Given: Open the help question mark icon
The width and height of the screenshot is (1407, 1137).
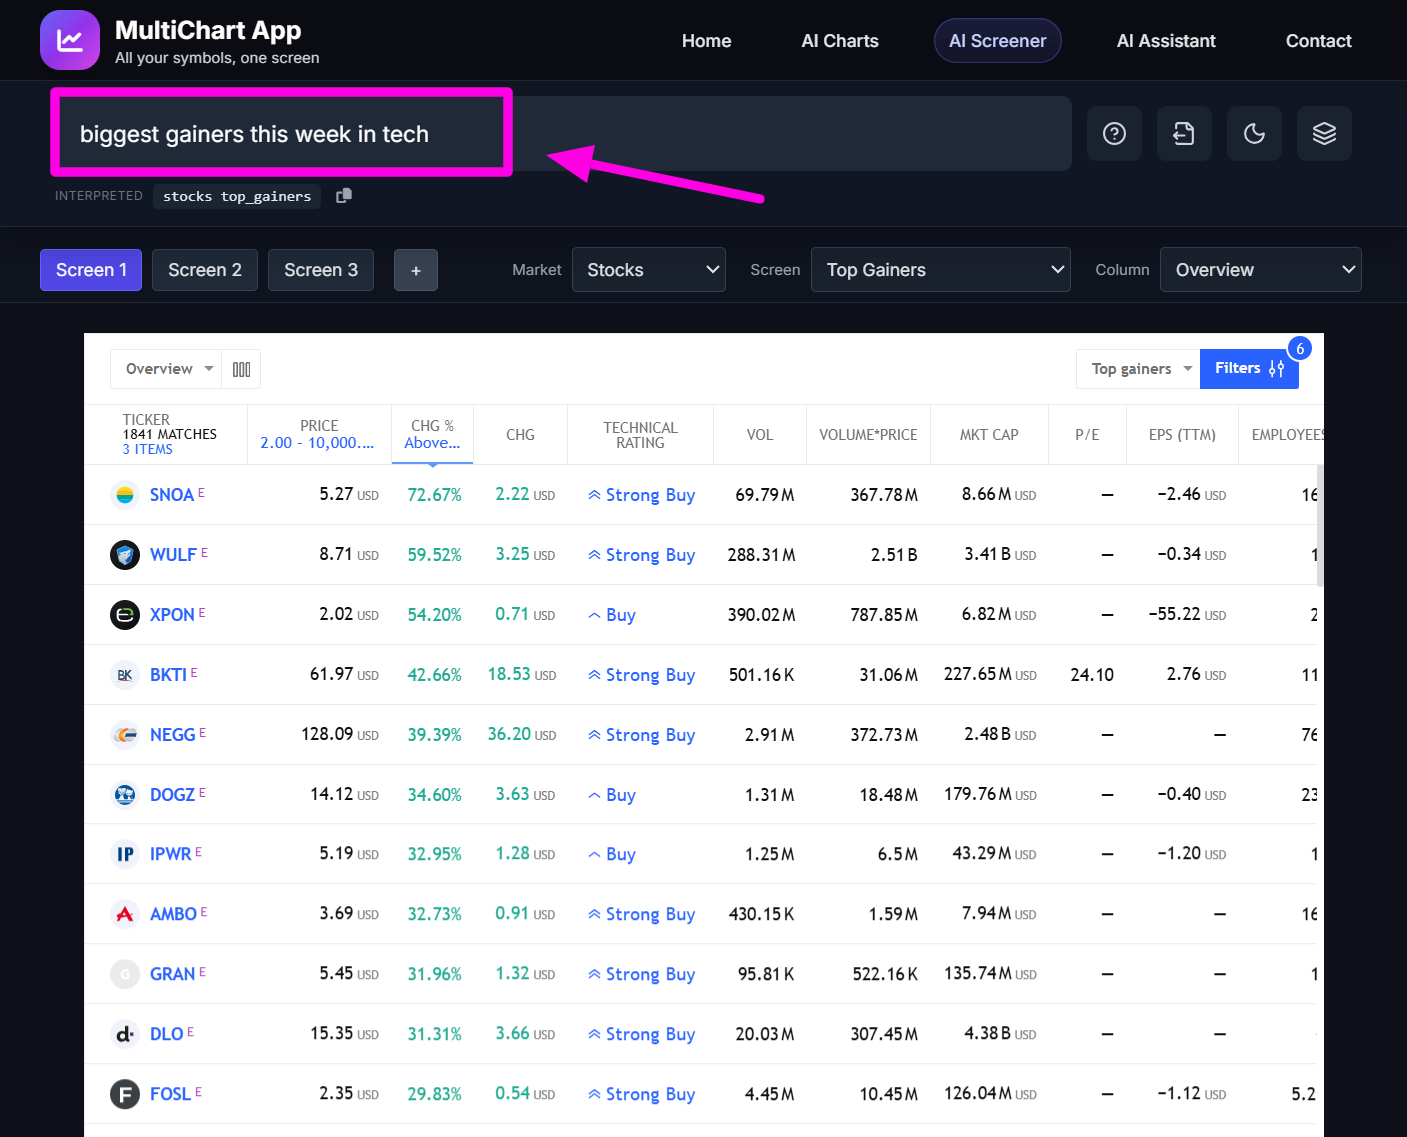Looking at the screenshot, I should [x=1114, y=133].
